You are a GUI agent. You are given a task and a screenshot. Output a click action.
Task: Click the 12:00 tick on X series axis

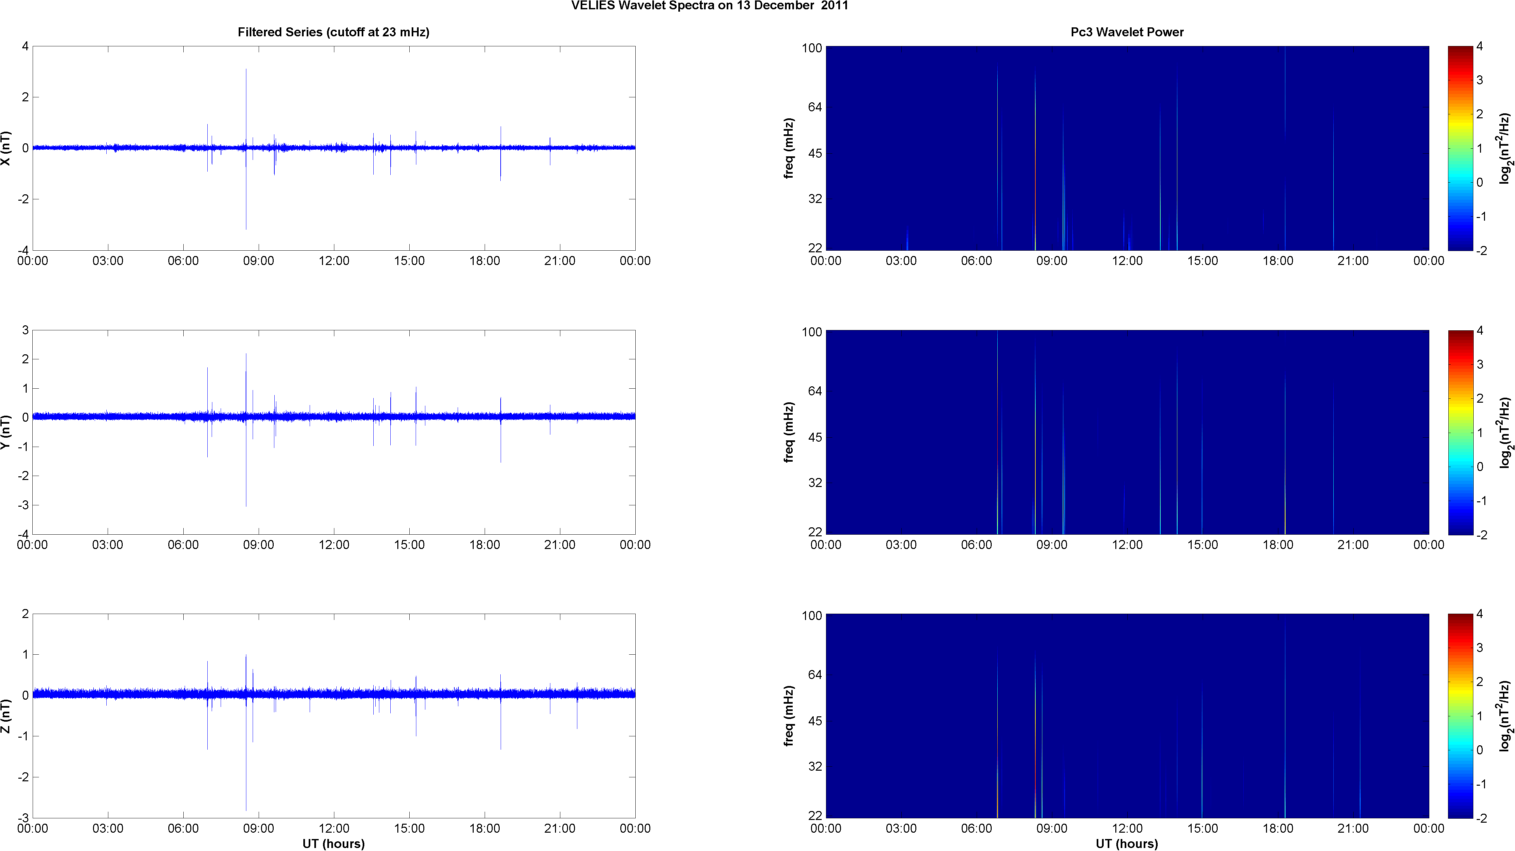[334, 261]
